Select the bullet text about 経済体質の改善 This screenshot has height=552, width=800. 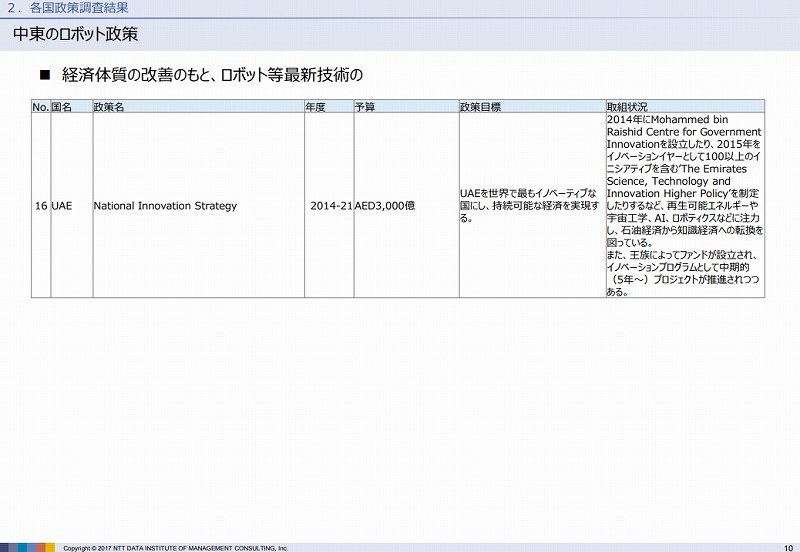coord(210,75)
